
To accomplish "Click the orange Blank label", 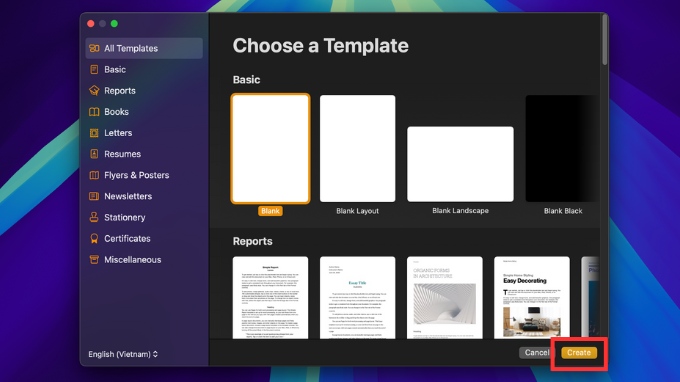I will (x=270, y=211).
